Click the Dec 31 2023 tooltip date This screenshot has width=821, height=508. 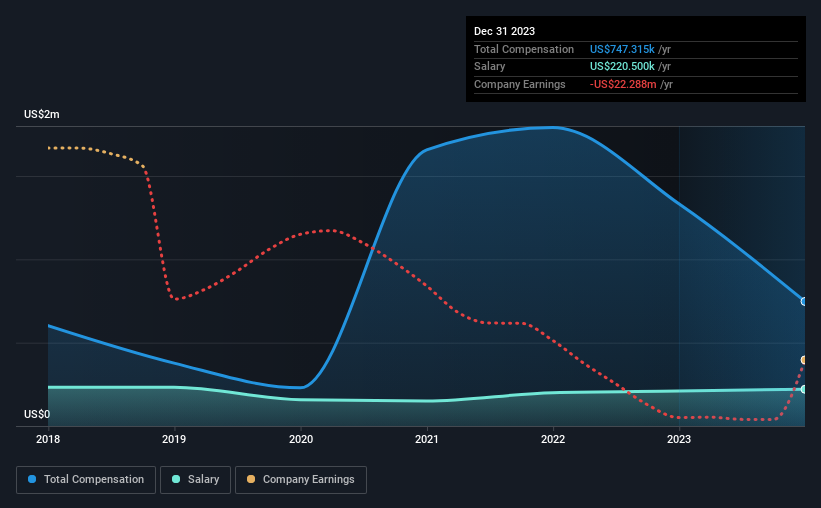coord(504,31)
